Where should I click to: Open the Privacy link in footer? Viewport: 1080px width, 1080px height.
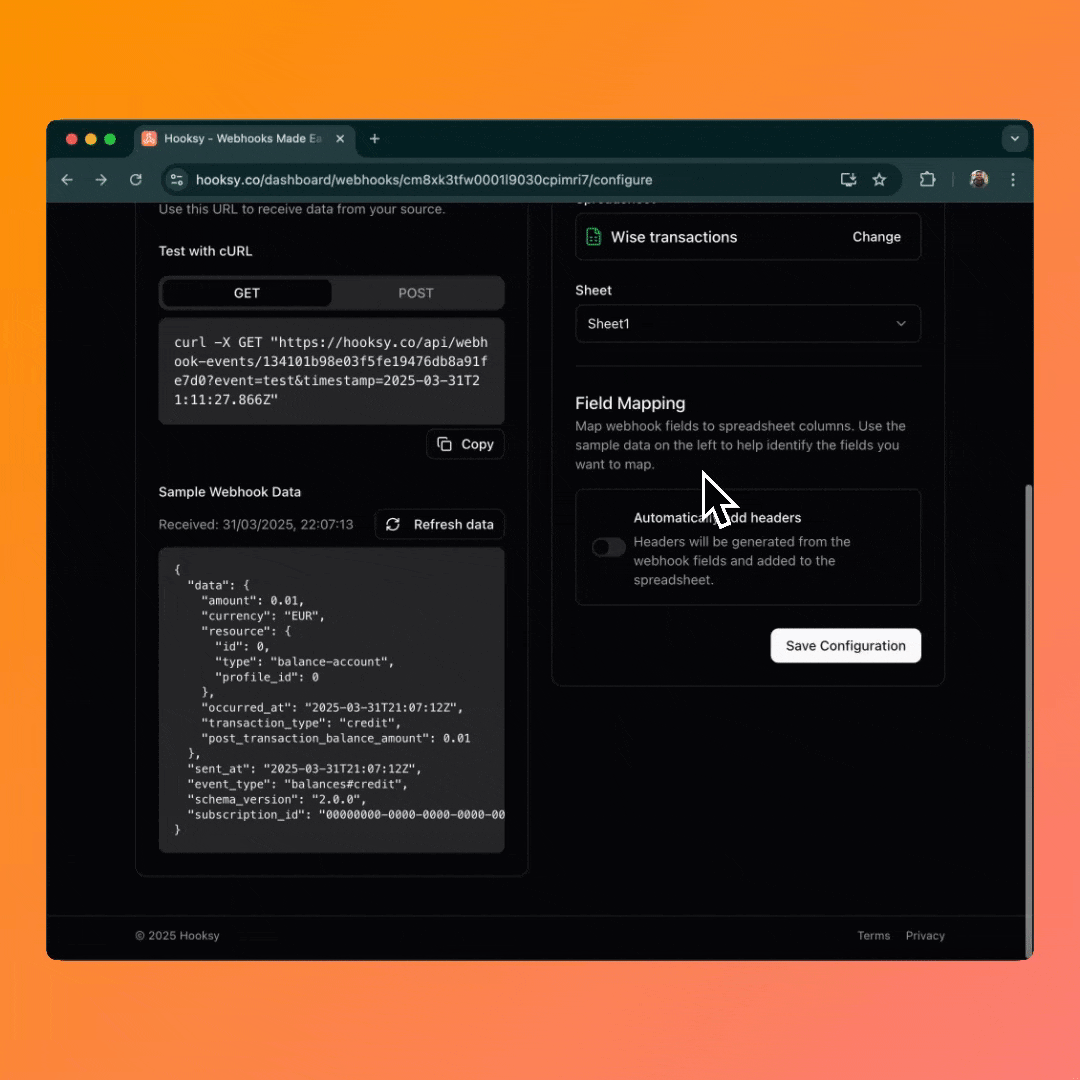point(925,935)
